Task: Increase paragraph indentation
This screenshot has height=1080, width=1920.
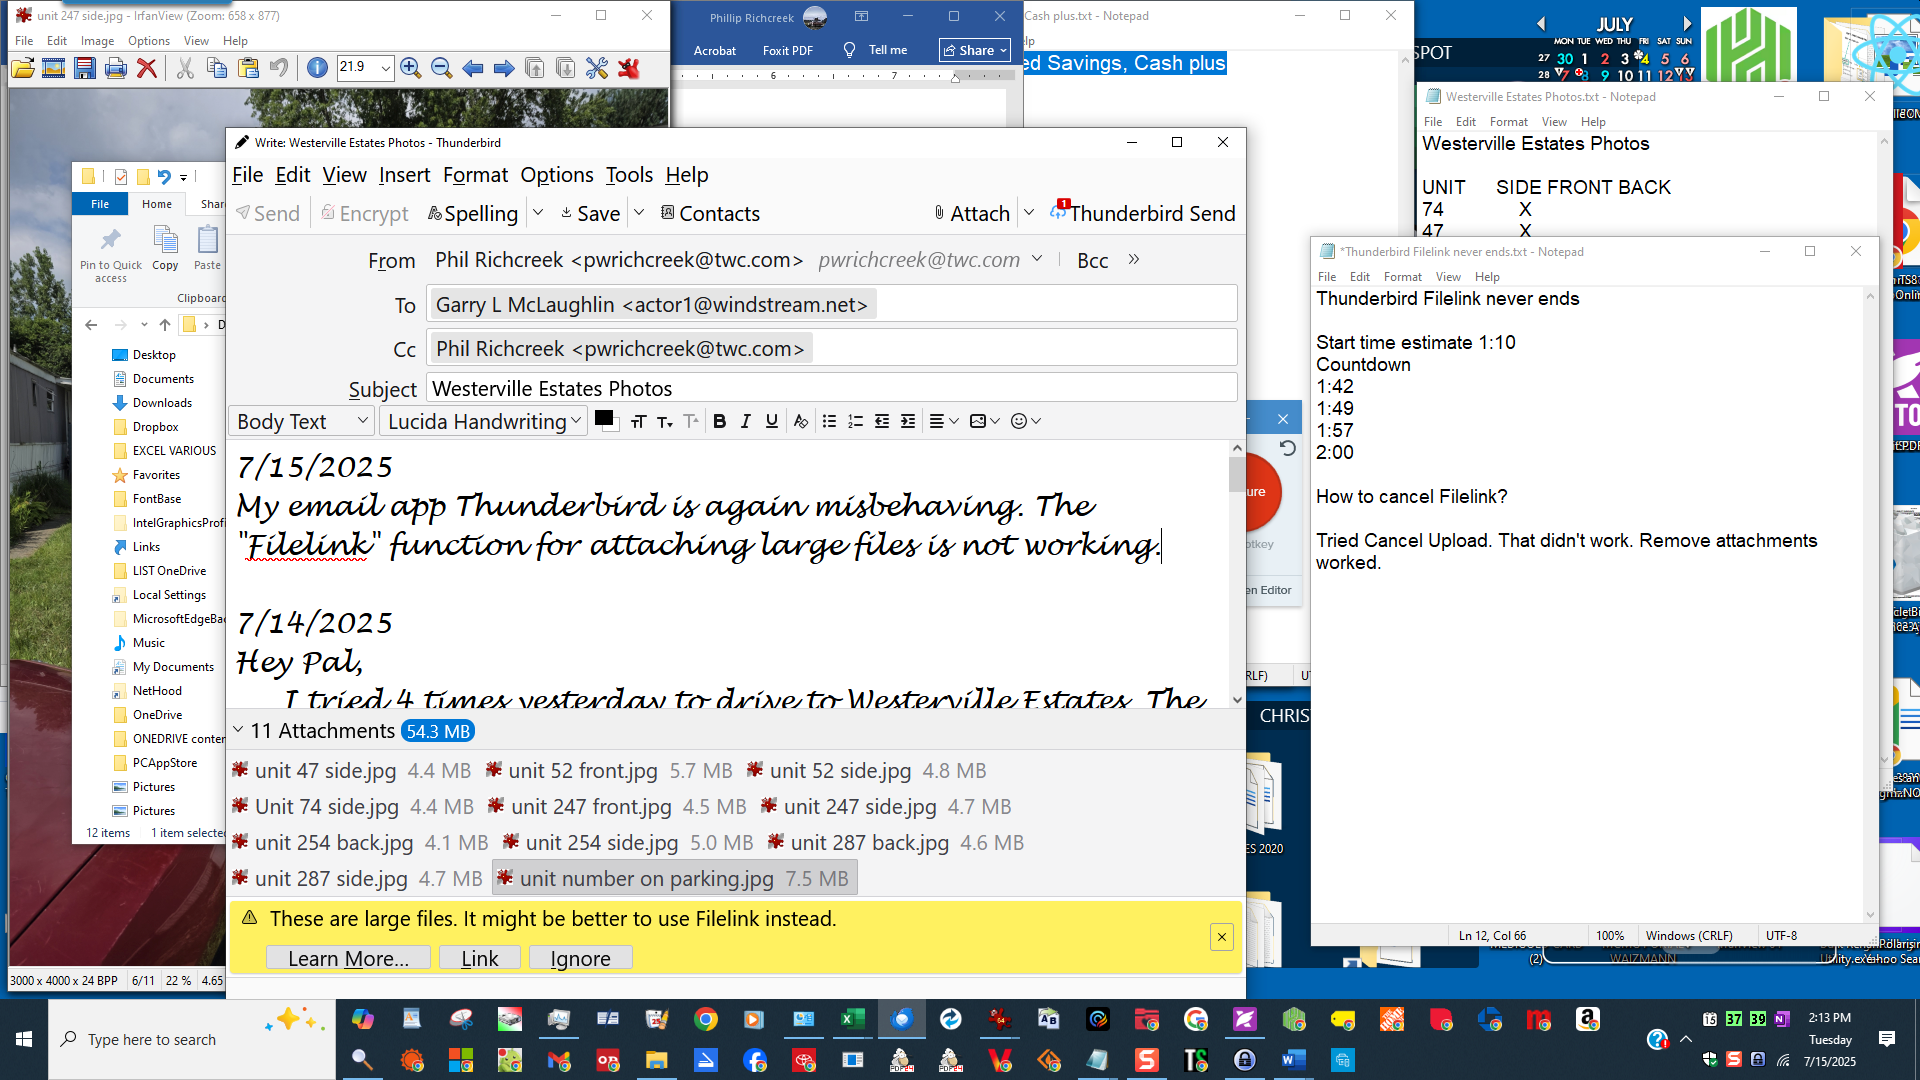Action: (908, 421)
